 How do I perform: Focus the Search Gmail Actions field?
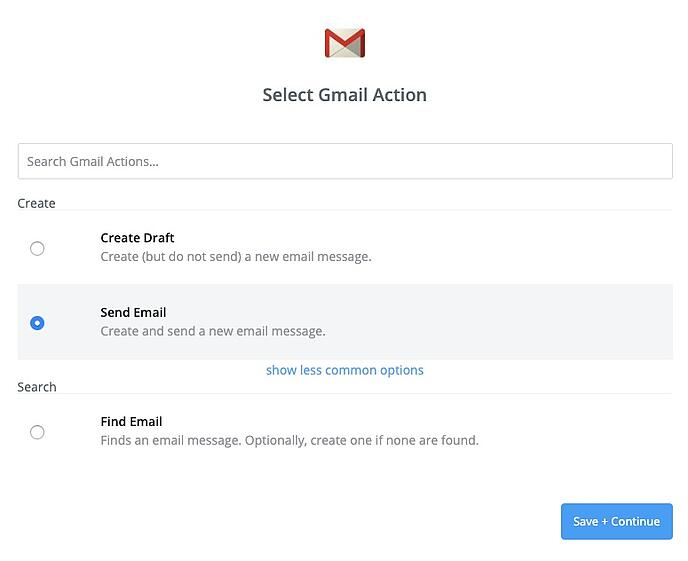[x=345, y=161]
